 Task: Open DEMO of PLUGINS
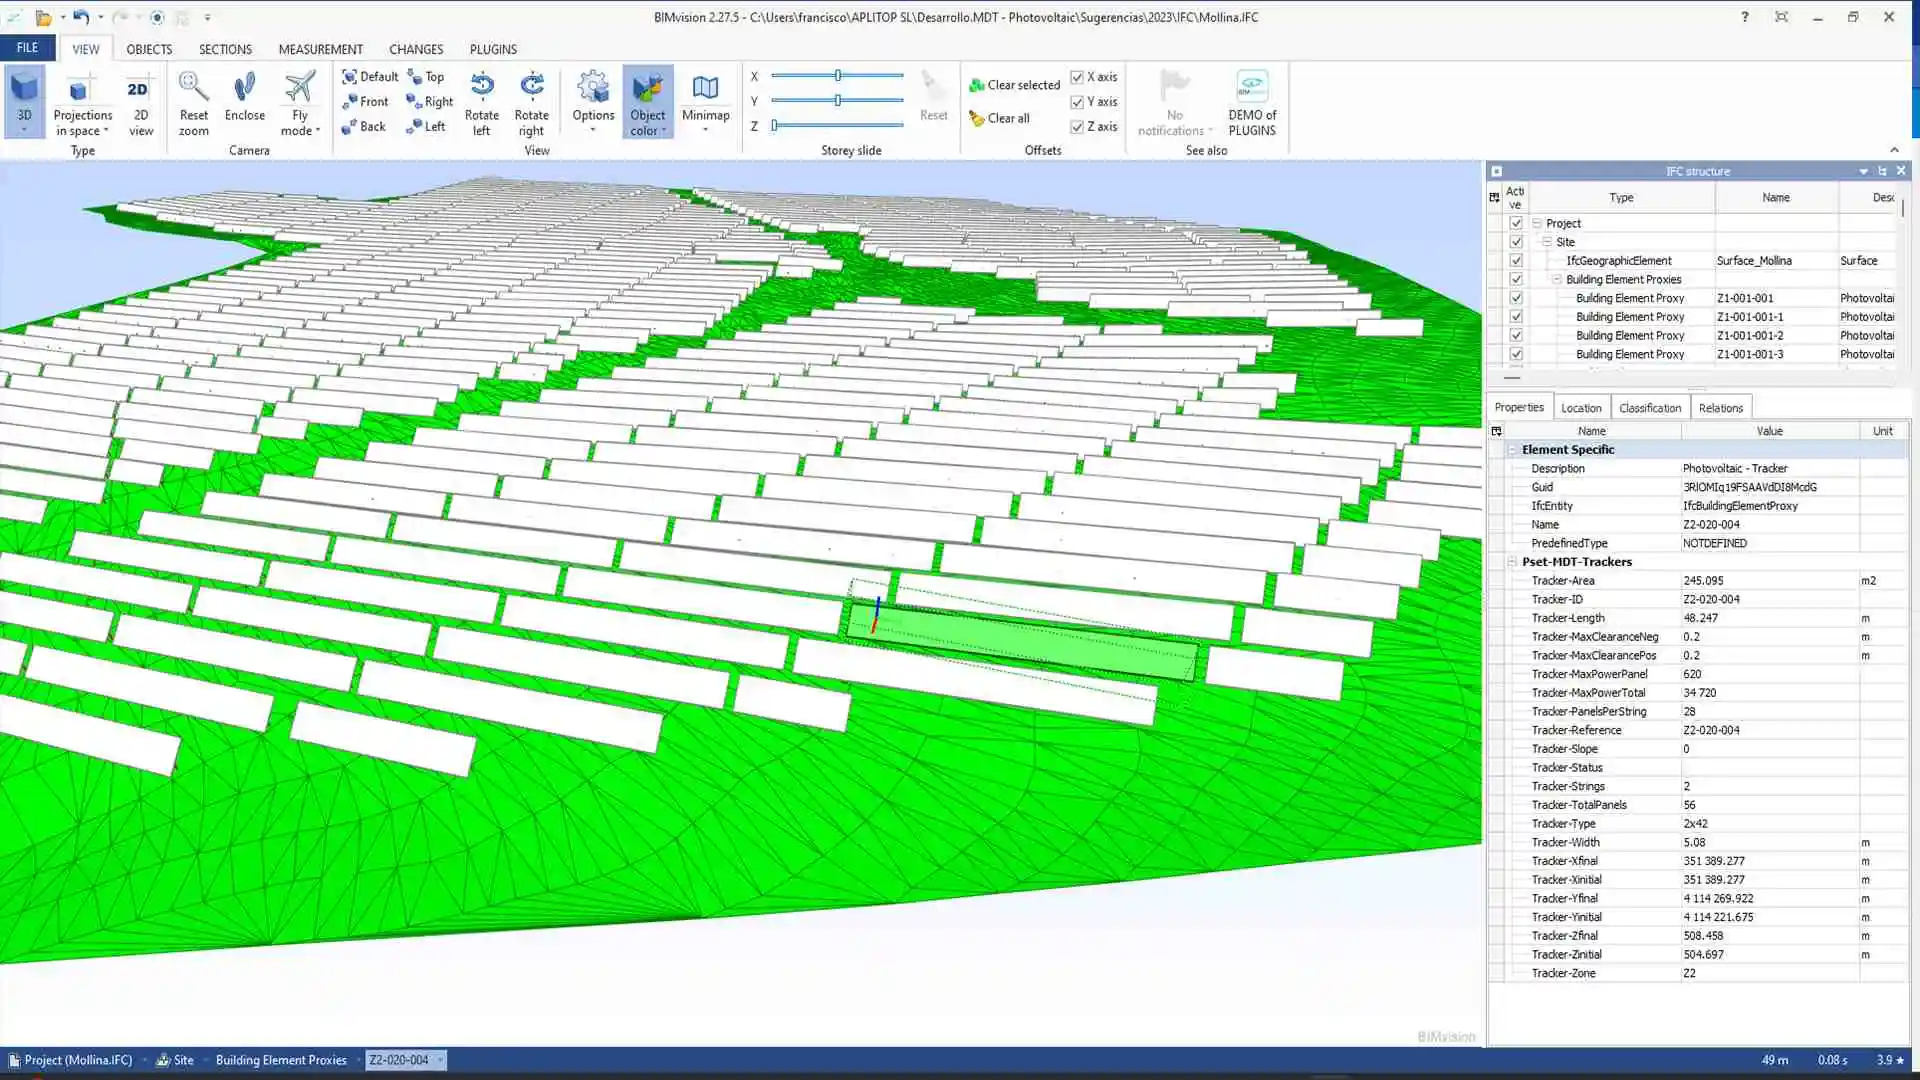[1252, 101]
